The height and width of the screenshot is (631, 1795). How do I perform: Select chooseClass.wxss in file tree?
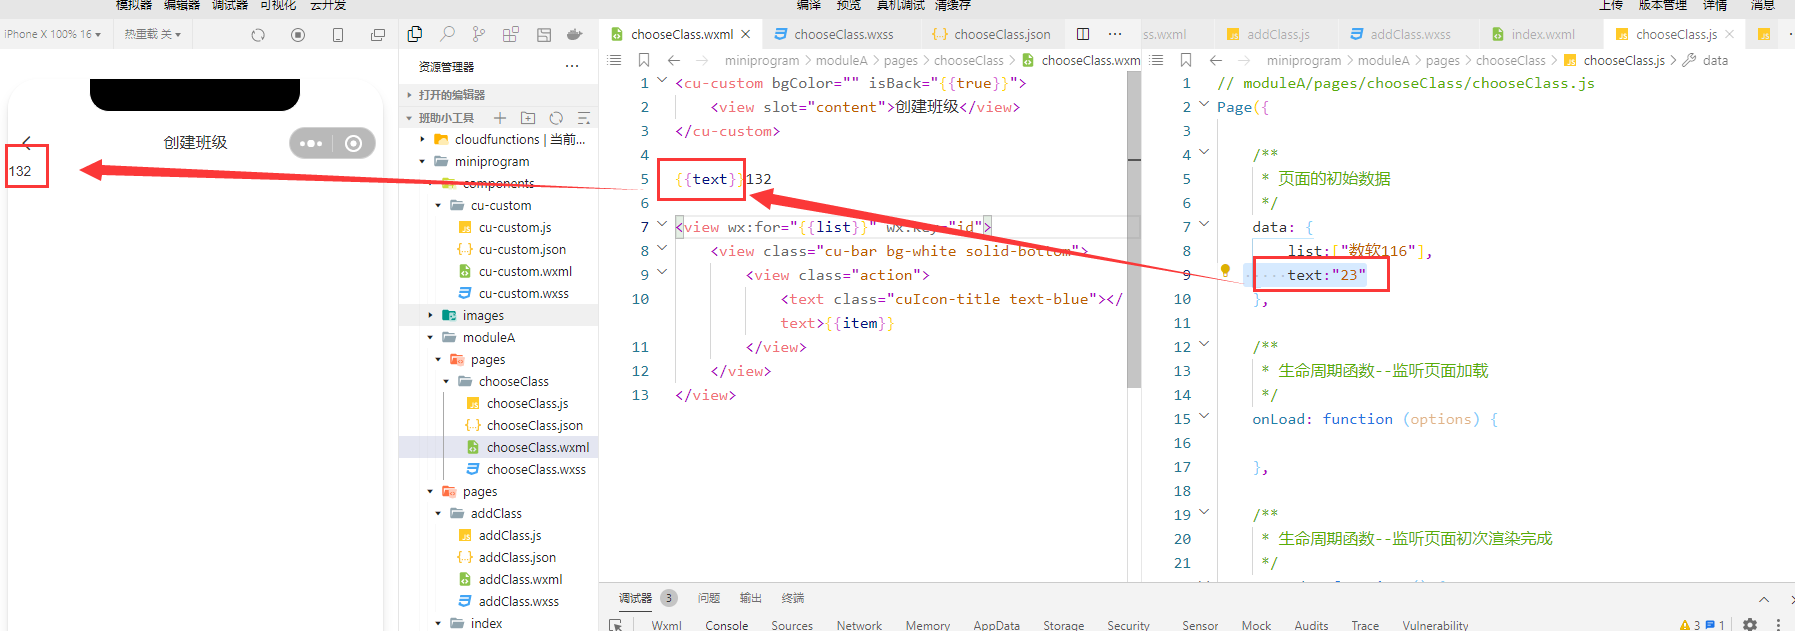click(536, 469)
